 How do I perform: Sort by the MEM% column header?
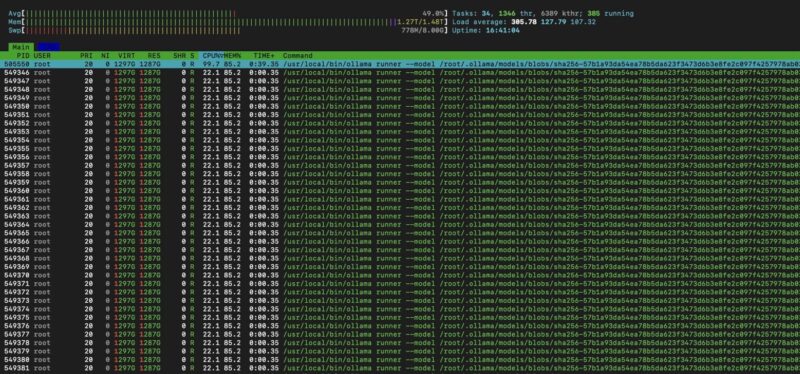pyautogui.click(x=232, y=55)
